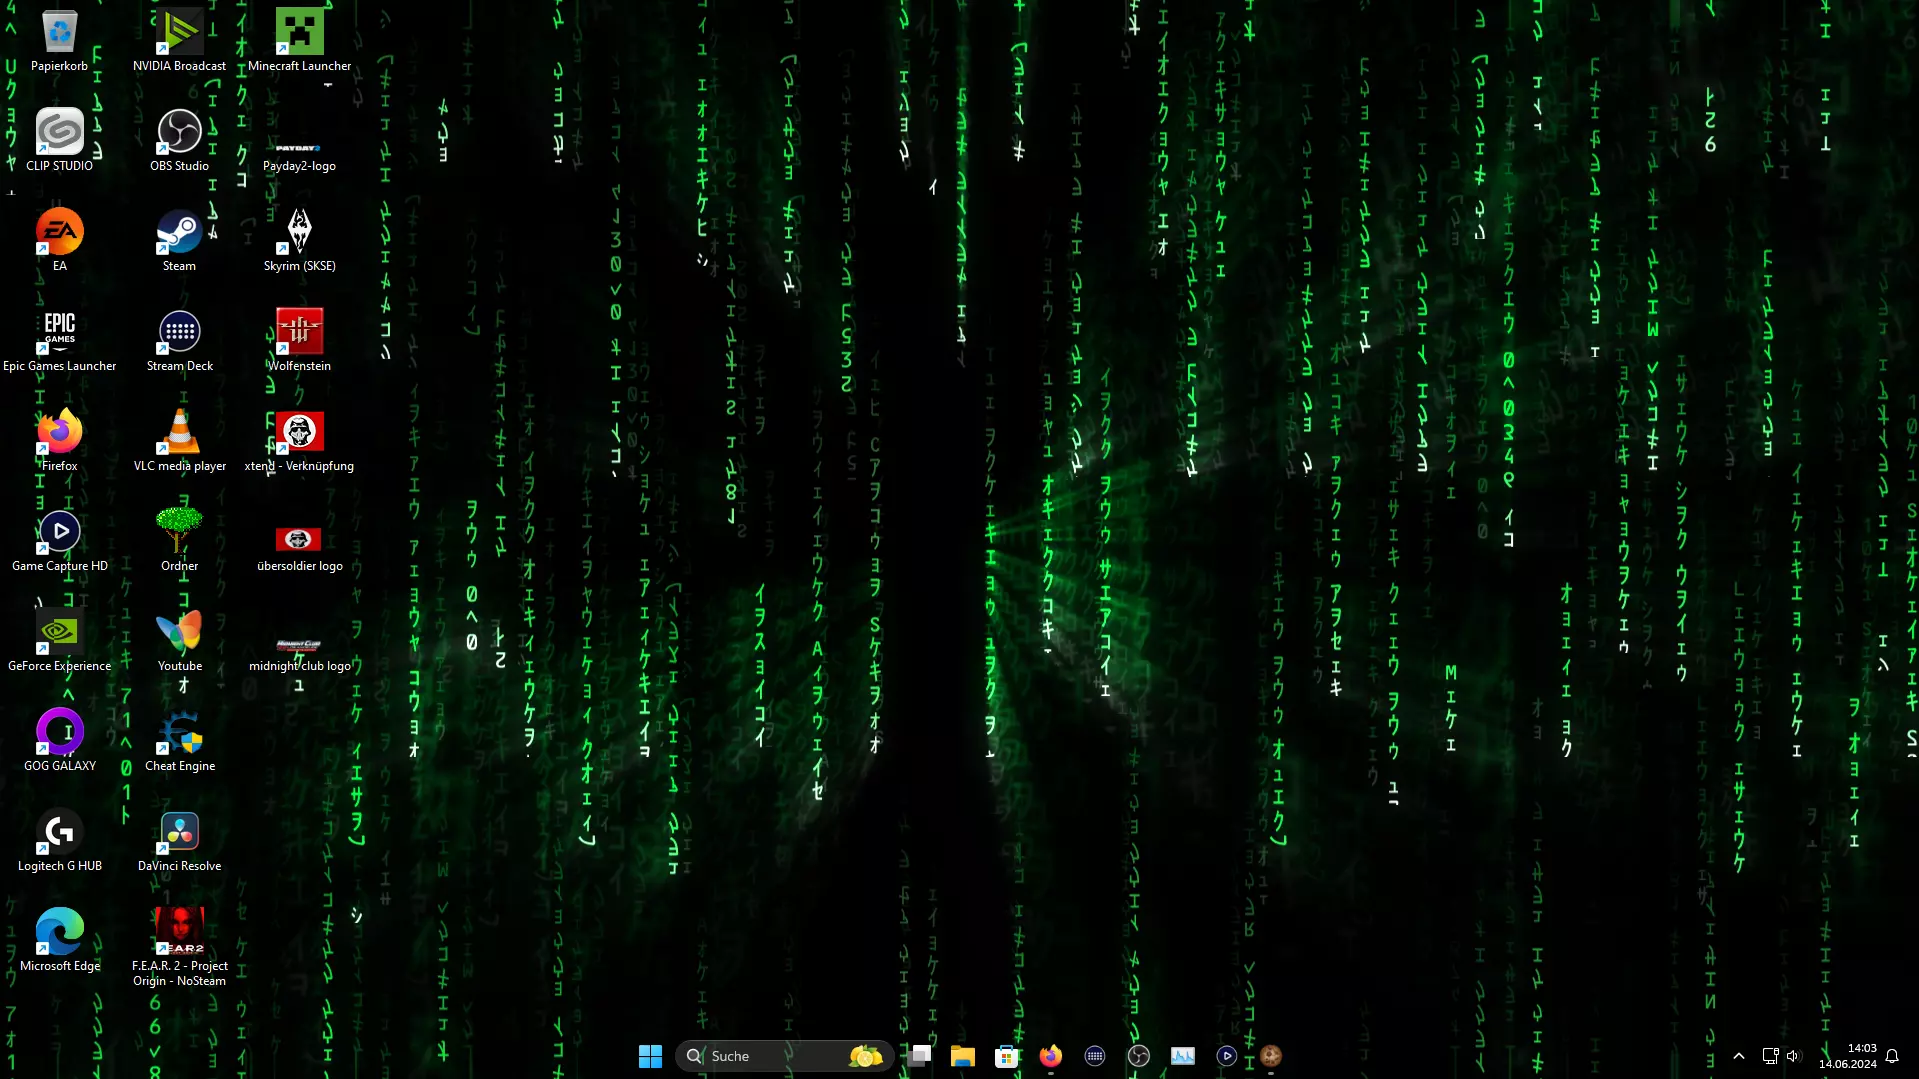
Task: Select the GOG GALAXY shortcut
Action: [59, 741]
